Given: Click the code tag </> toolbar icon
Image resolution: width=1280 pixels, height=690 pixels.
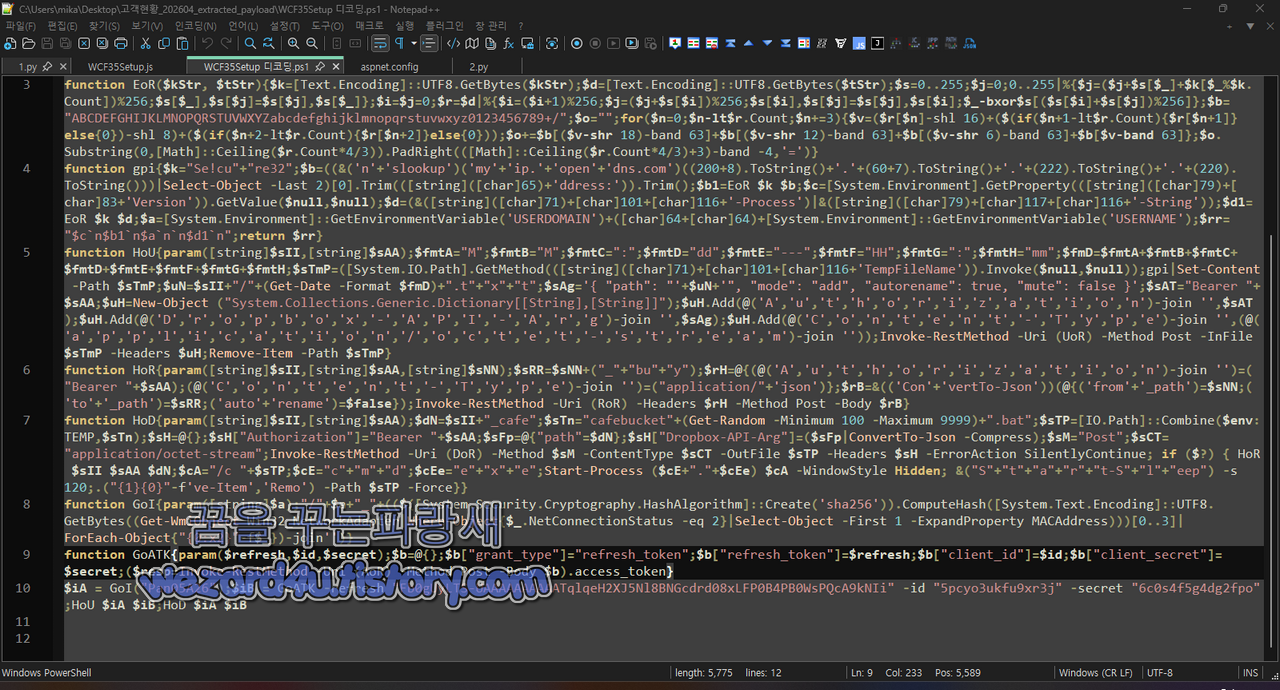Looking at the screenshot, I should click(x=453, y=43).
